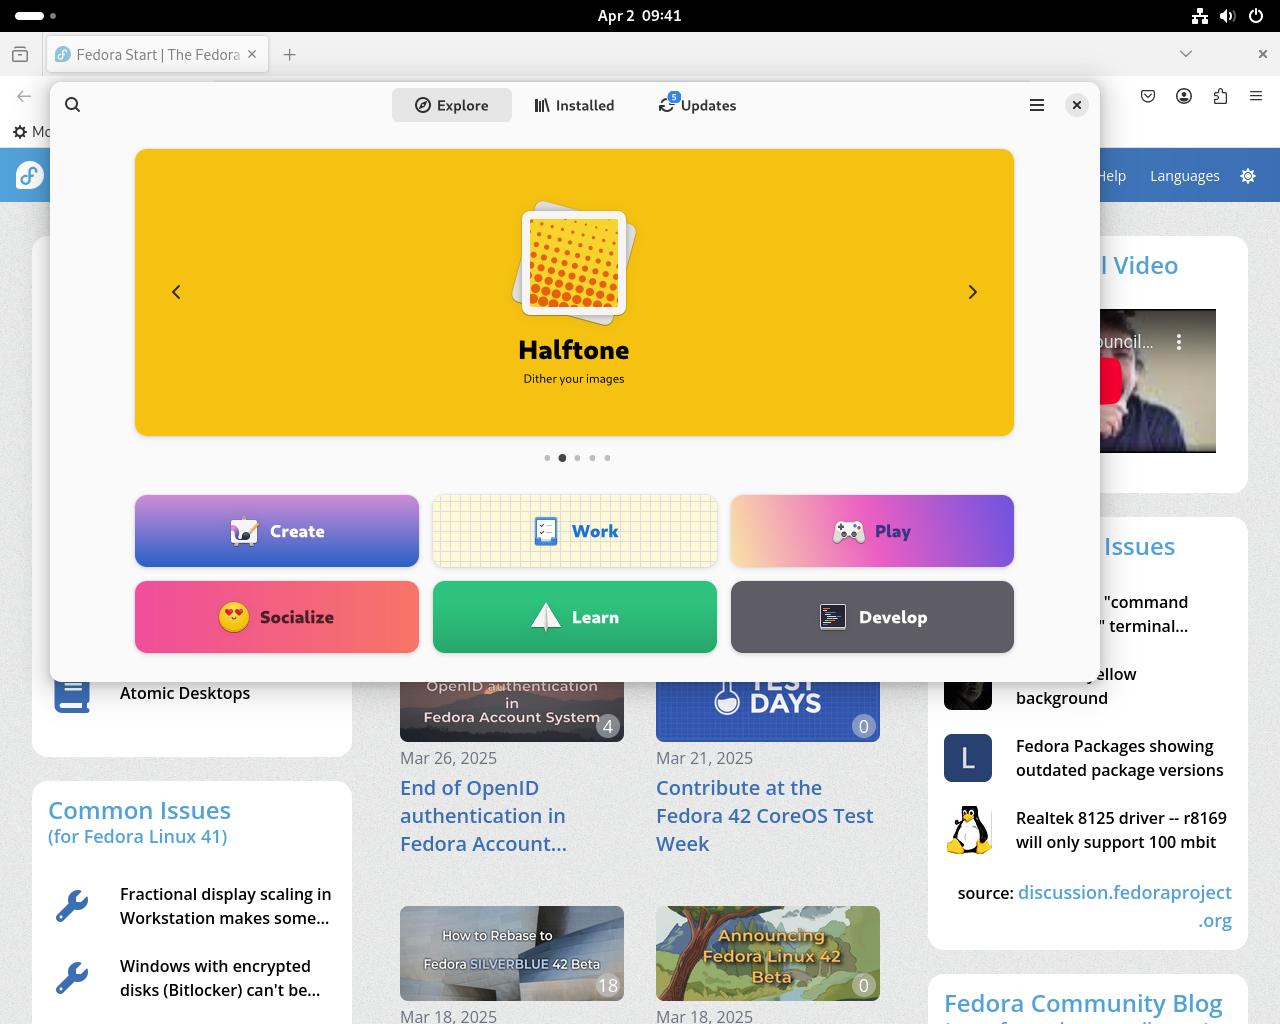Open Fedora Packages showing outdated versions topic

1120,758
